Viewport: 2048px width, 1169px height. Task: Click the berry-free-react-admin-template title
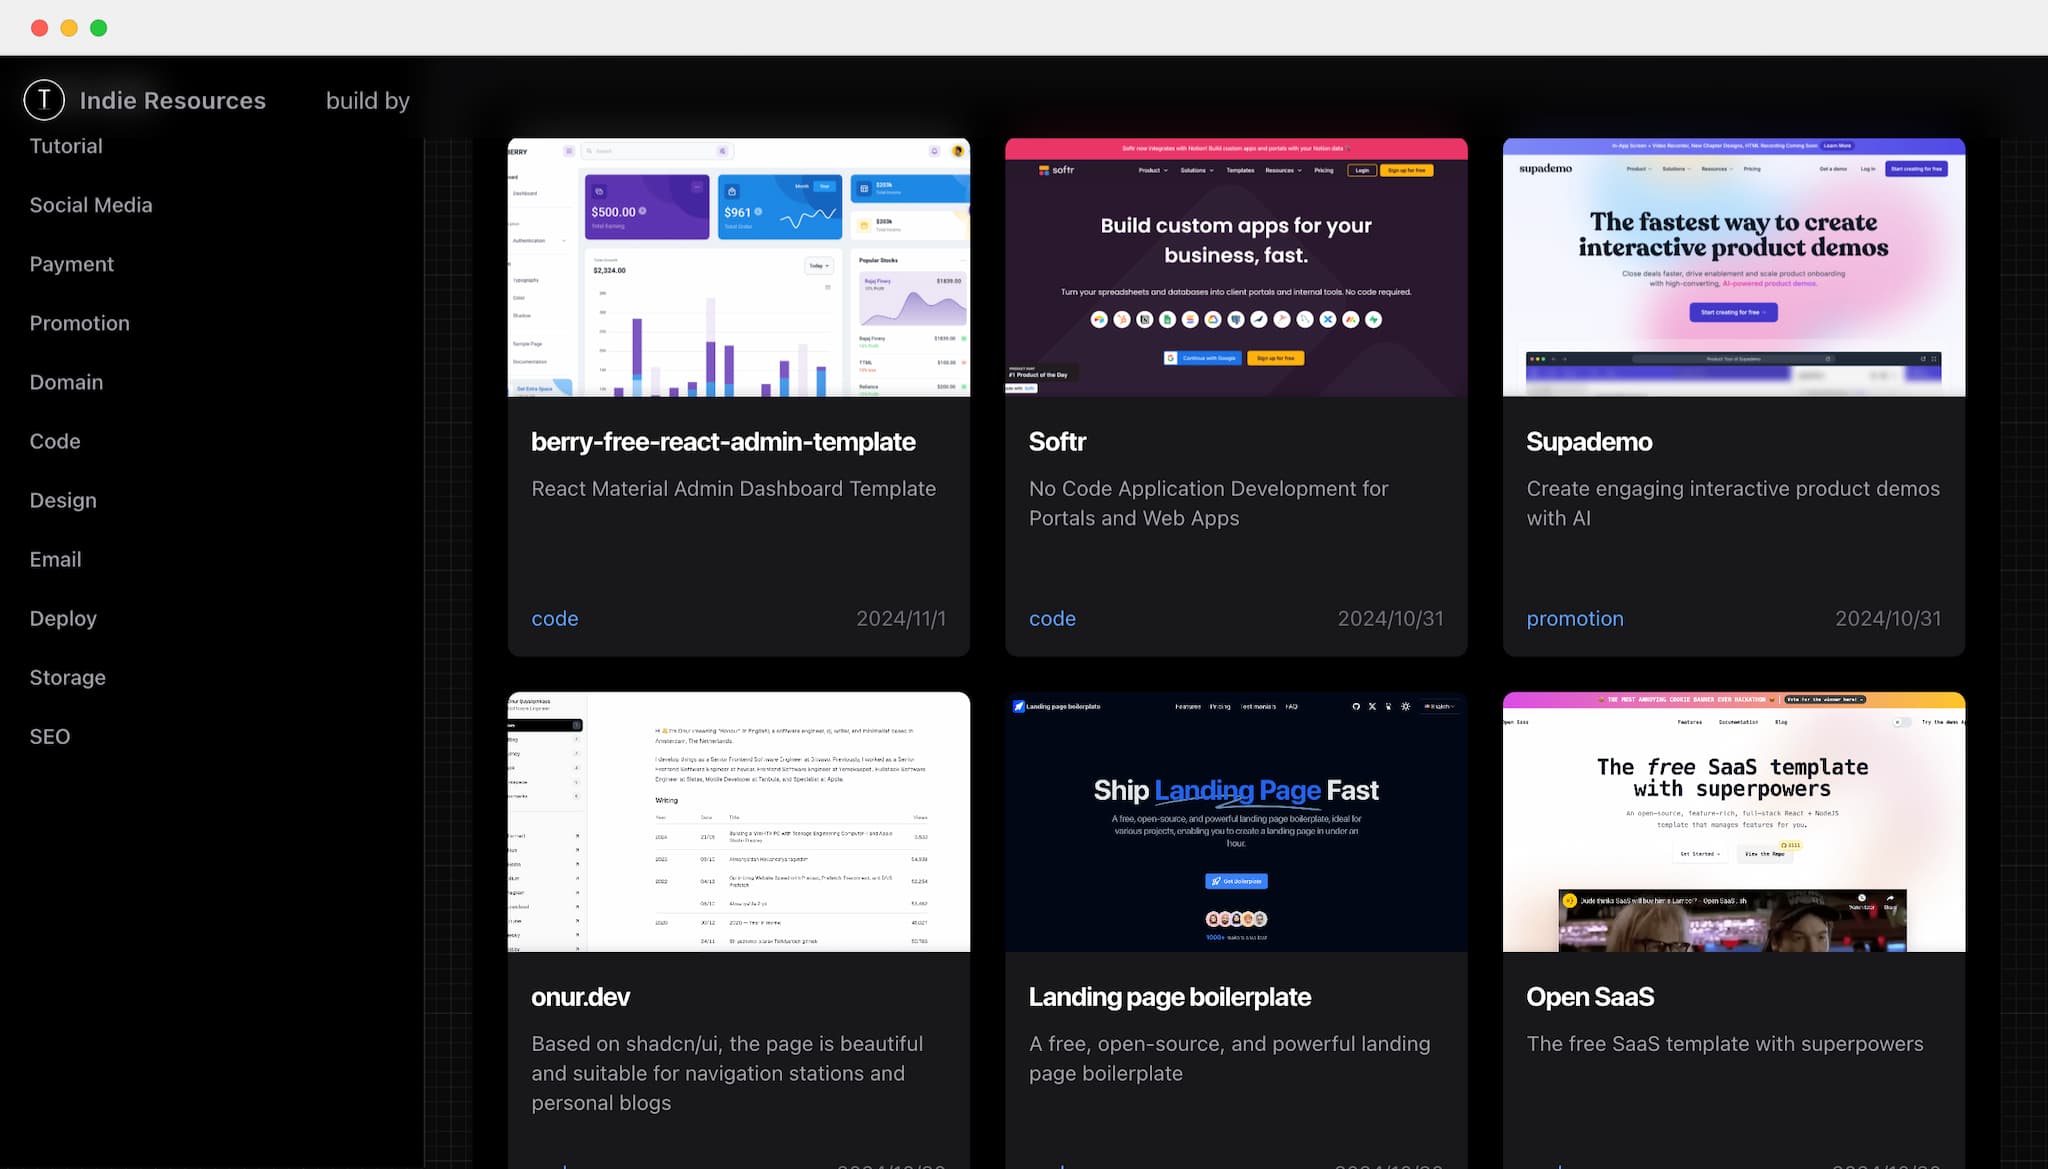tap(723, 442)
